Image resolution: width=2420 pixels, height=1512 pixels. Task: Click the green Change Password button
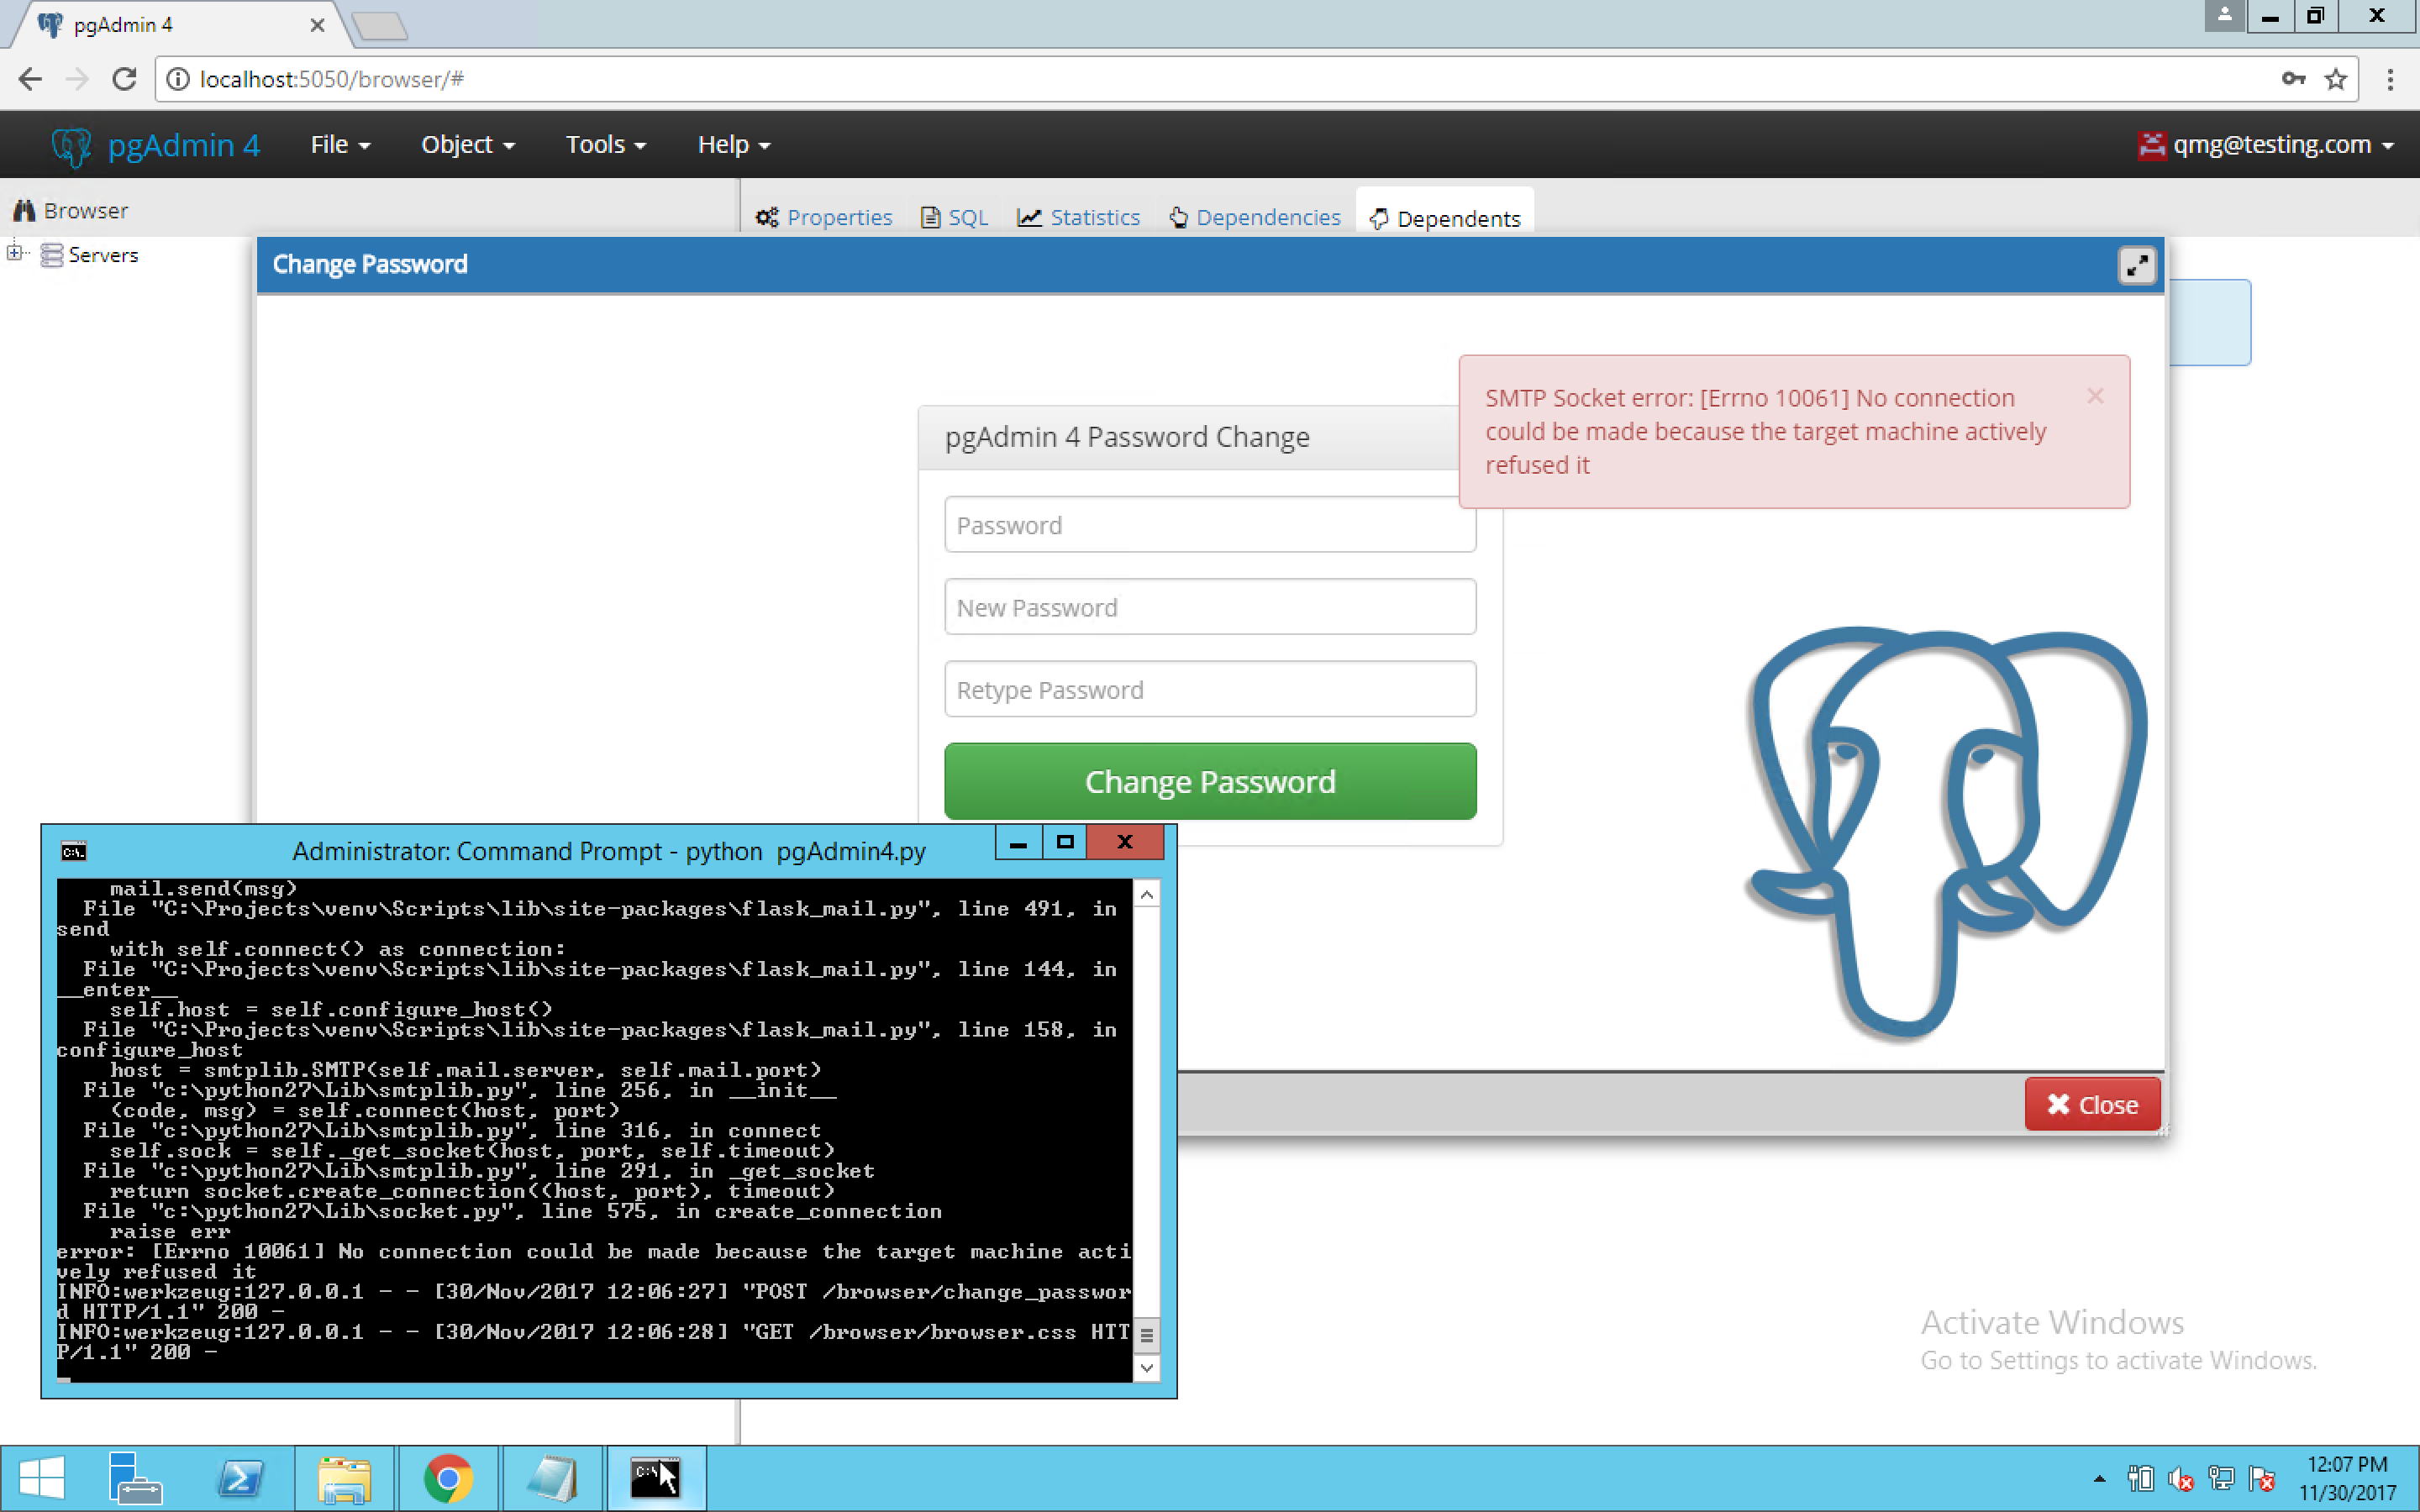1209,781
